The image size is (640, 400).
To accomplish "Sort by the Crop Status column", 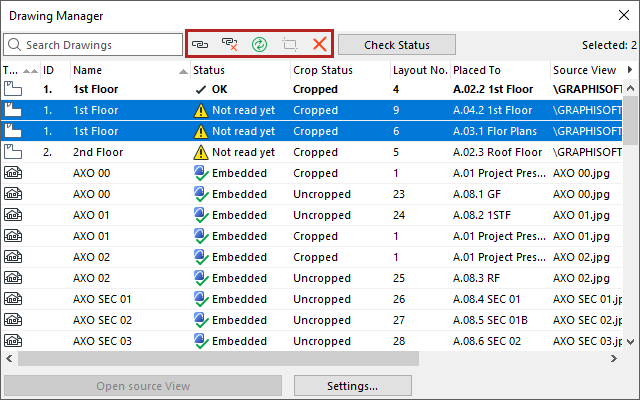I will pos(338,71).
